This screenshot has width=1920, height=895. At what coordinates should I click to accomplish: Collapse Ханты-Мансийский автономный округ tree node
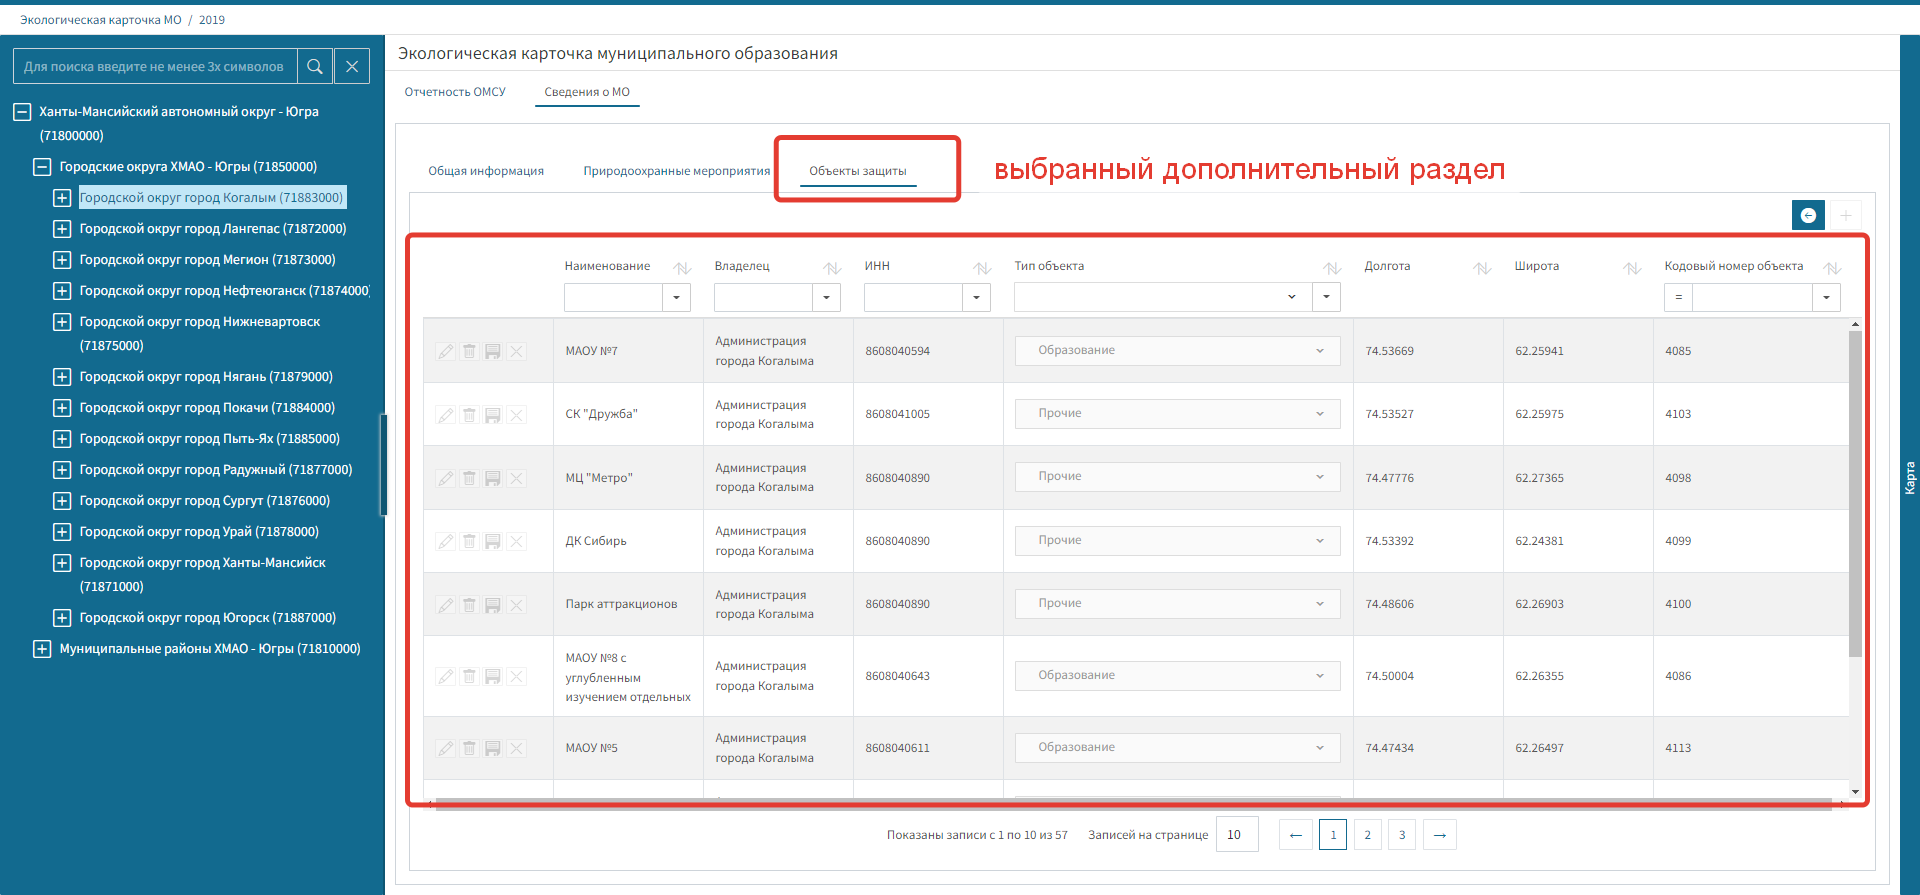click(x=22, y=112)
